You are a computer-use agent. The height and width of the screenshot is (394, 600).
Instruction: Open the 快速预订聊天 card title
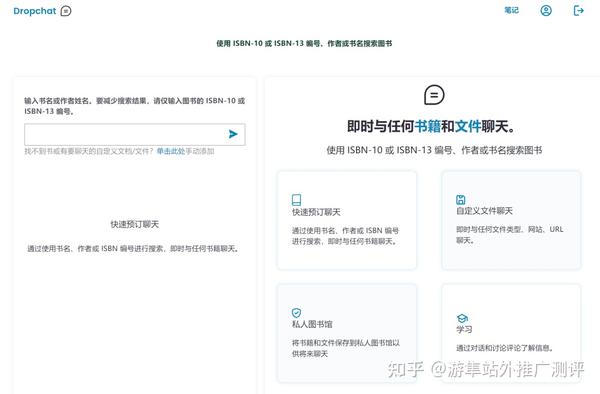click(316, 212)
